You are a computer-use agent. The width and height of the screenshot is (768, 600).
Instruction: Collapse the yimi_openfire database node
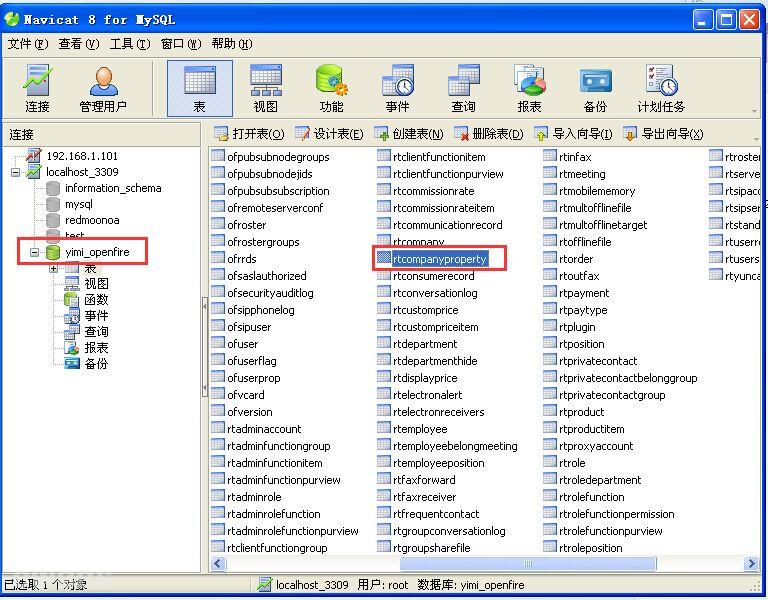(x=34, y=253)
